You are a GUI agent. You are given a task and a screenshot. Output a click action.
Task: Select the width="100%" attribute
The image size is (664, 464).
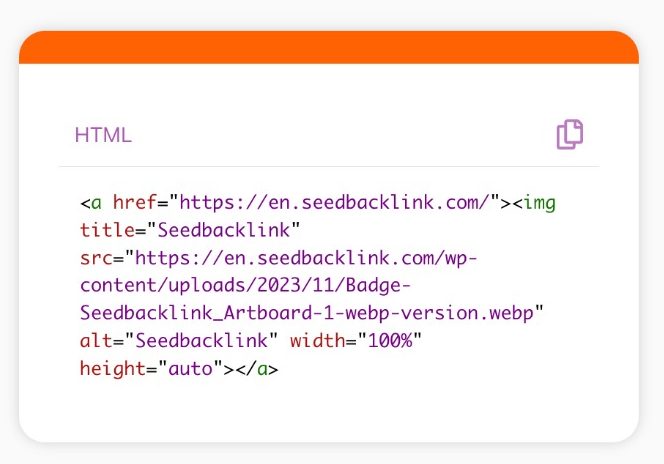[x=356, y=341]
